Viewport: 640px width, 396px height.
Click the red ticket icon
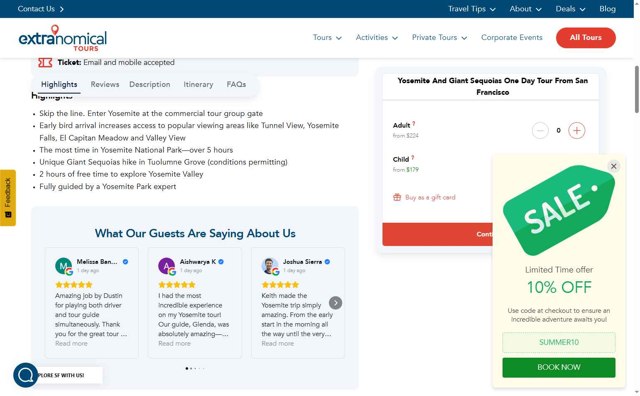point(45,62)
